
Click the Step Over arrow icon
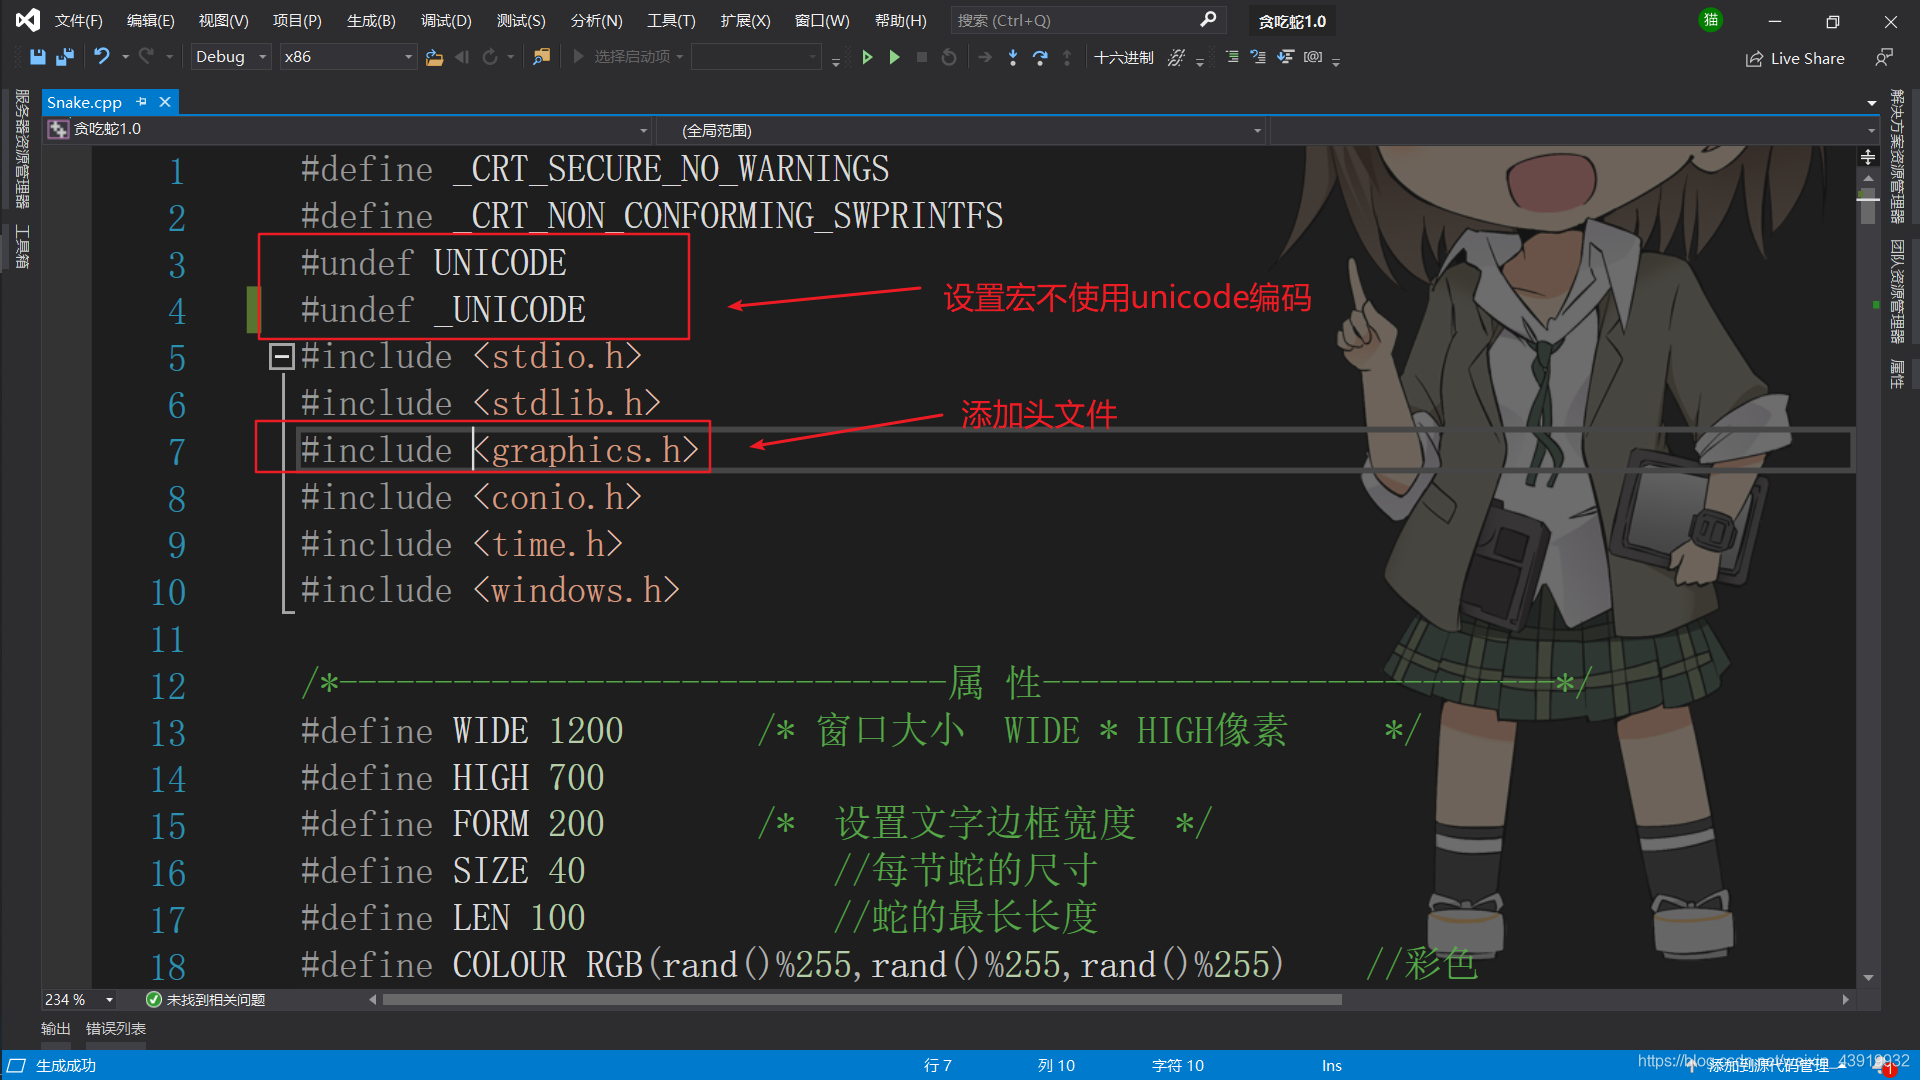point(1040,57)
